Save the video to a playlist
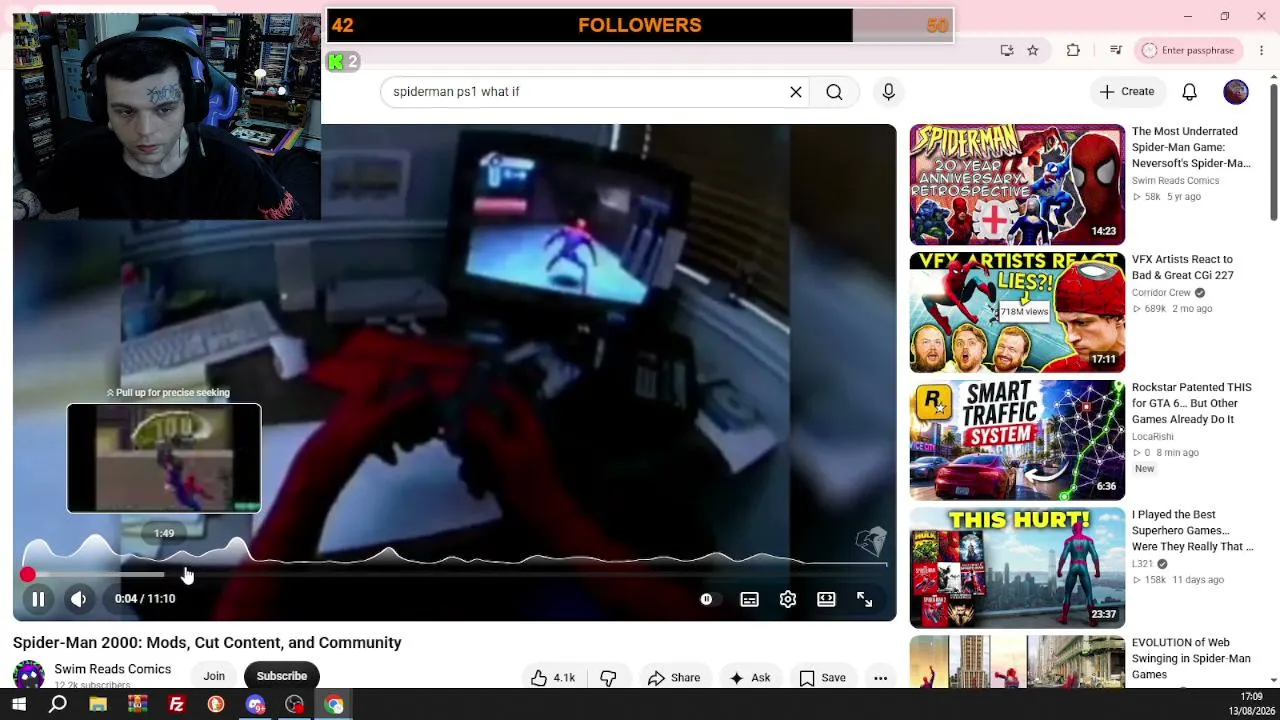Image resolution: width=1280 pixels, height=720 pixels. pyautogui.click(x=823, y=678)
